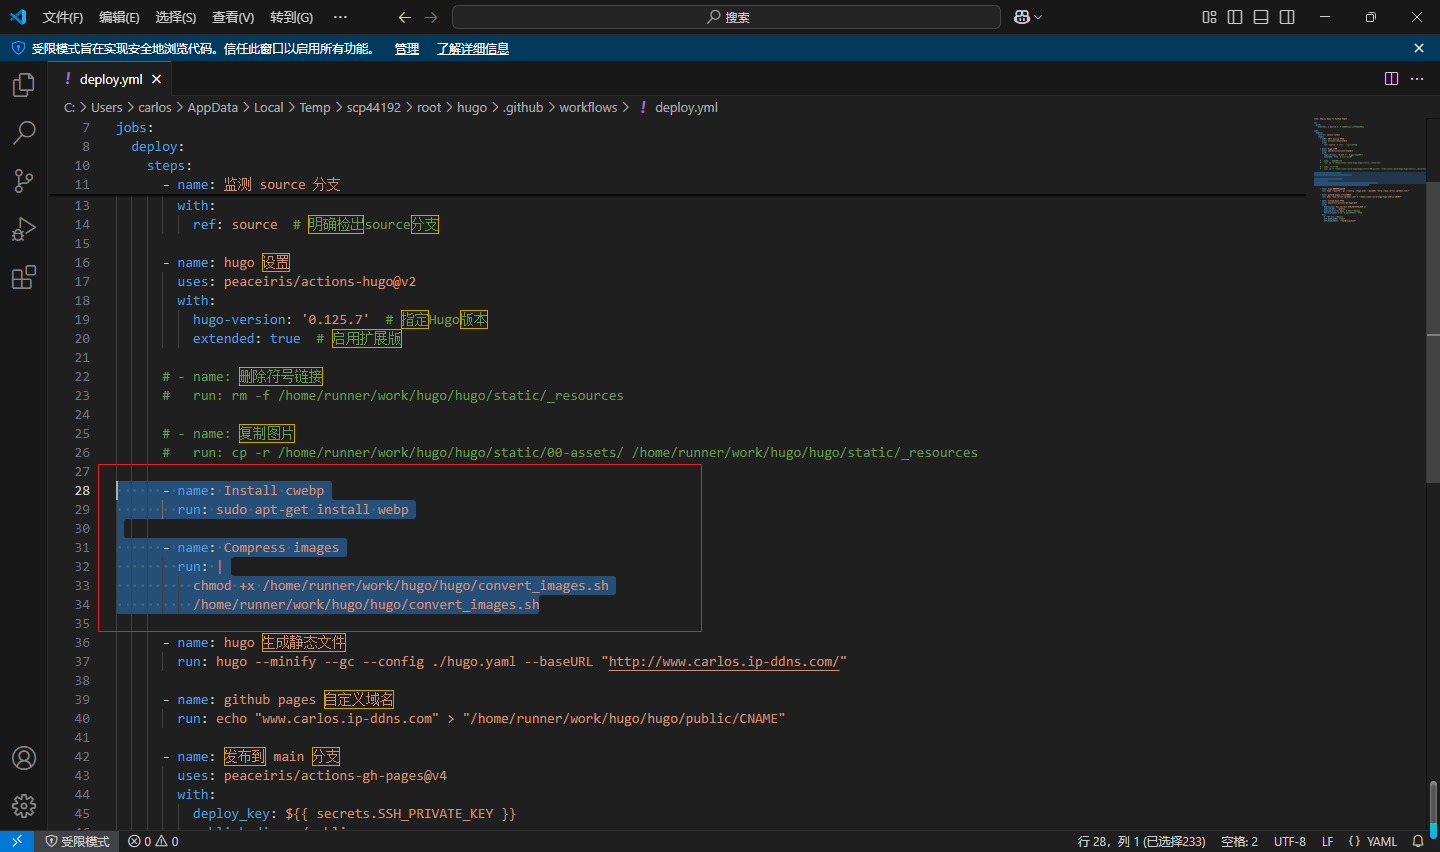Open the LF end-of-line picker
Screen dimensions: 1440x852
1327,841
